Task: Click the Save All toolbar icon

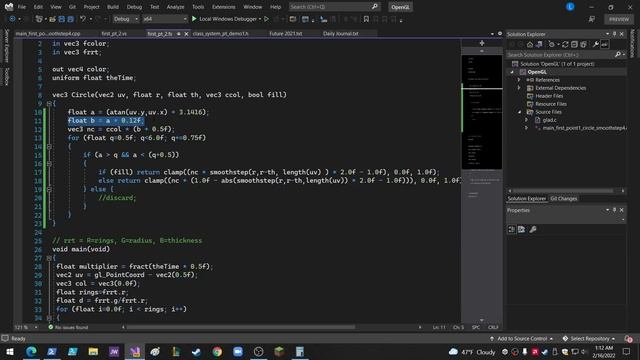Action: click(x=71, y=19)
